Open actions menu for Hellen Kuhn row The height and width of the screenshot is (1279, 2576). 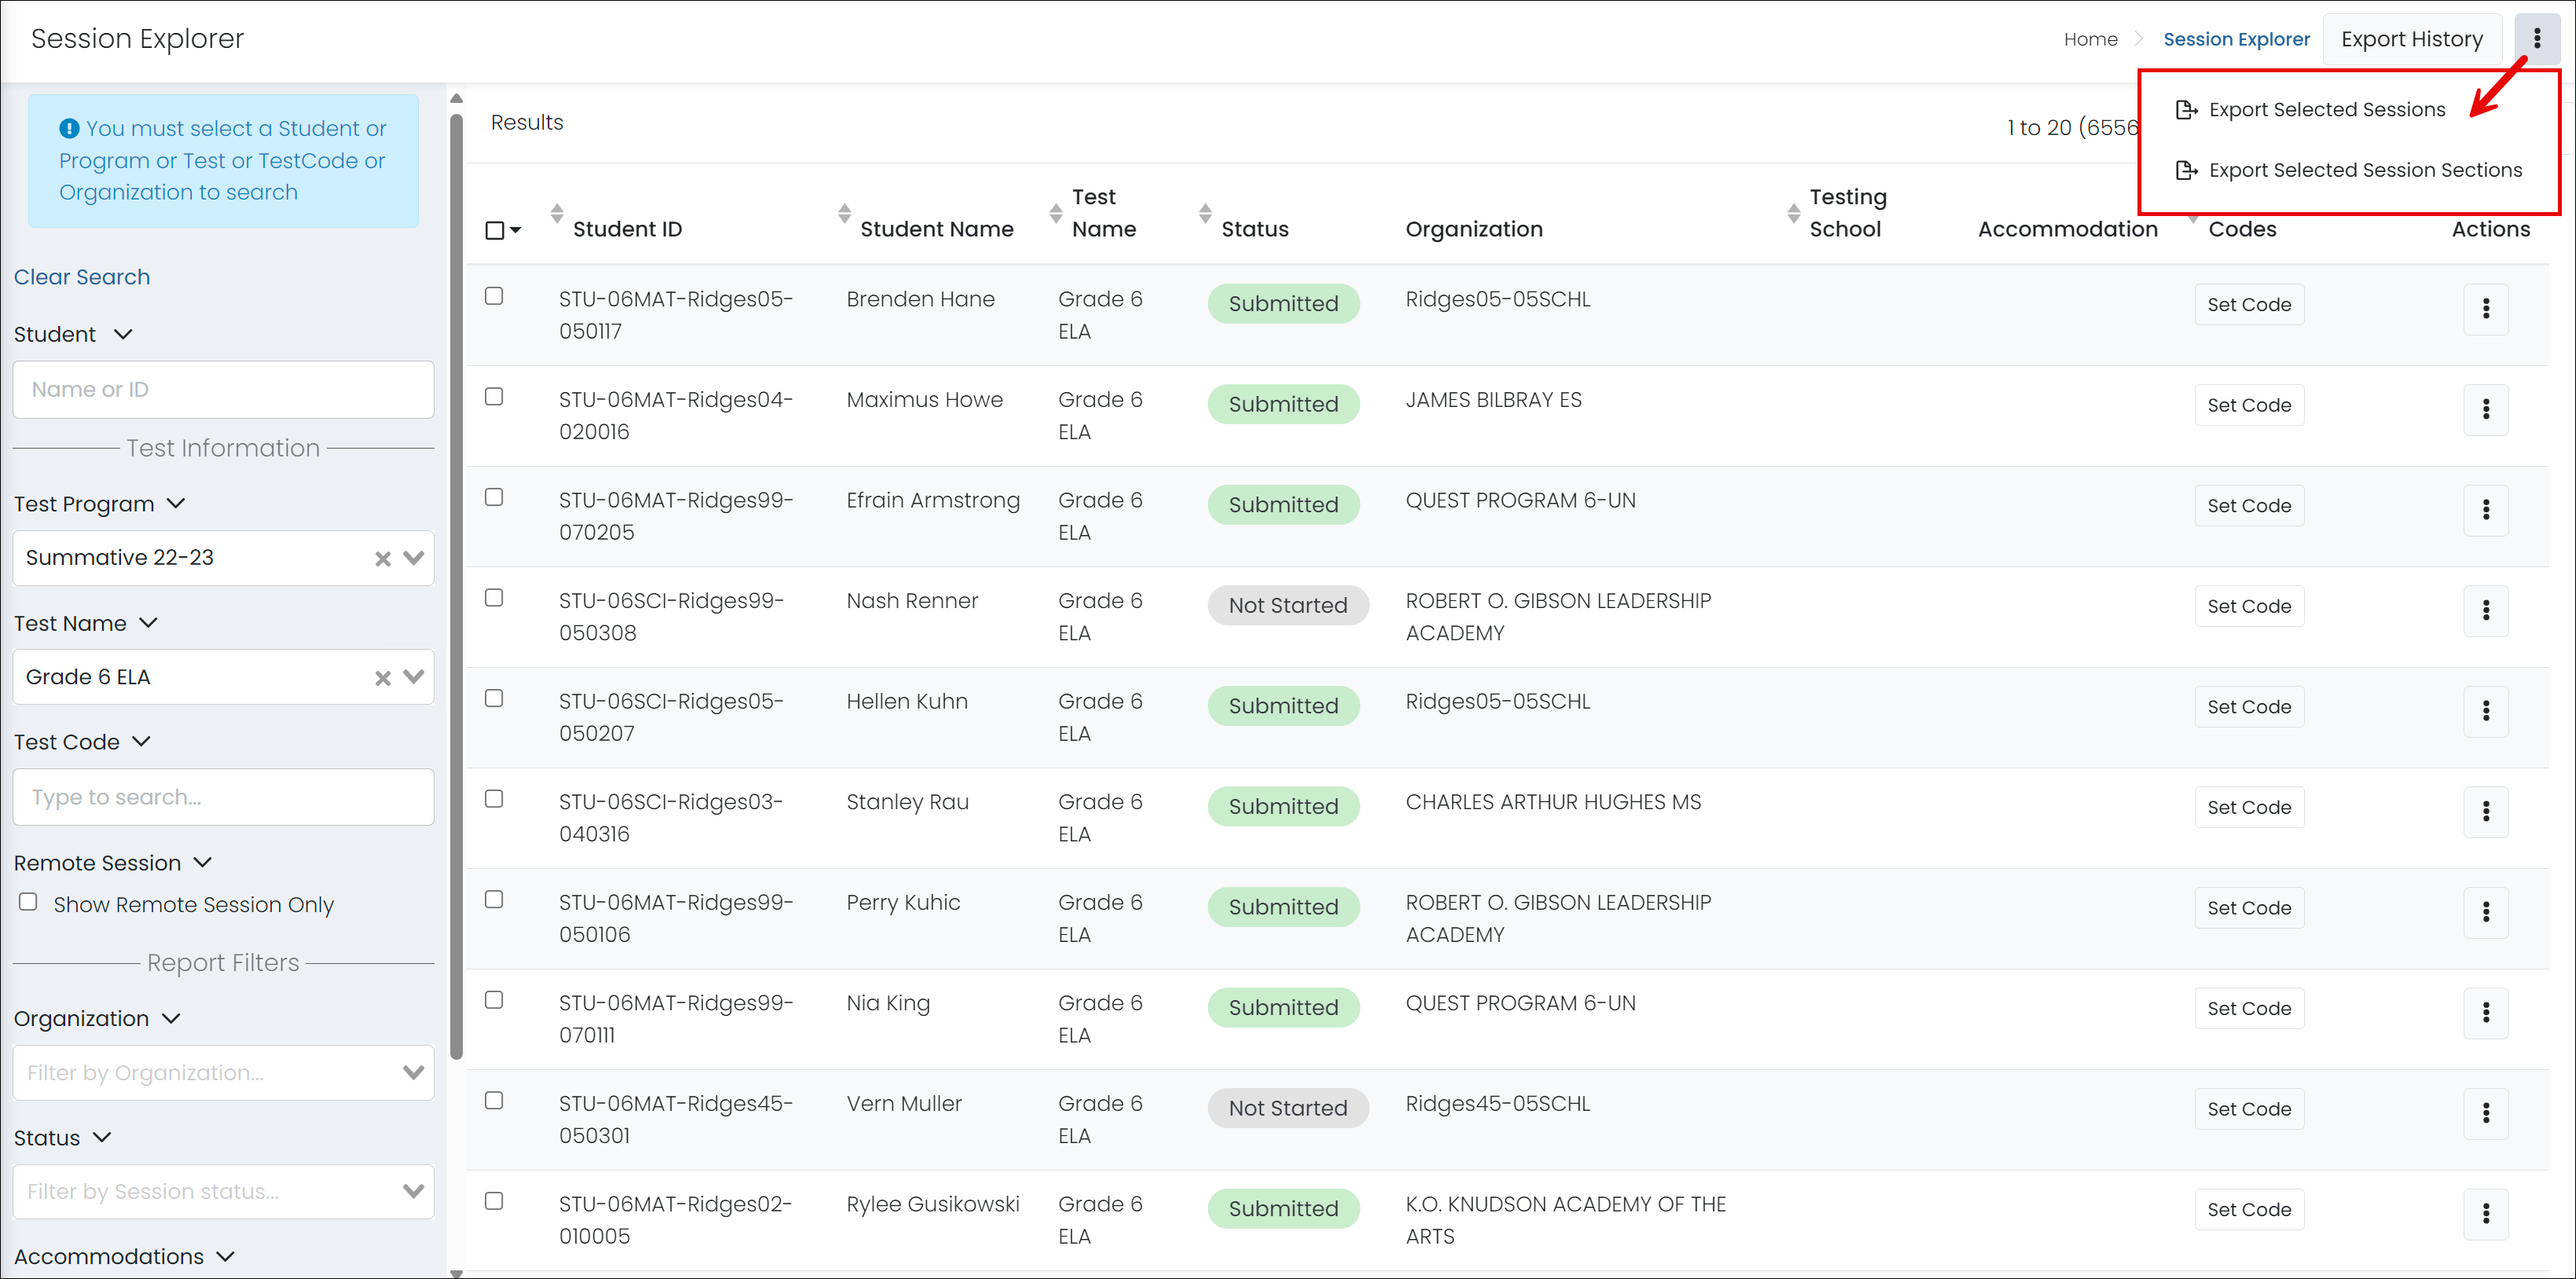(x=2486, y=711)
